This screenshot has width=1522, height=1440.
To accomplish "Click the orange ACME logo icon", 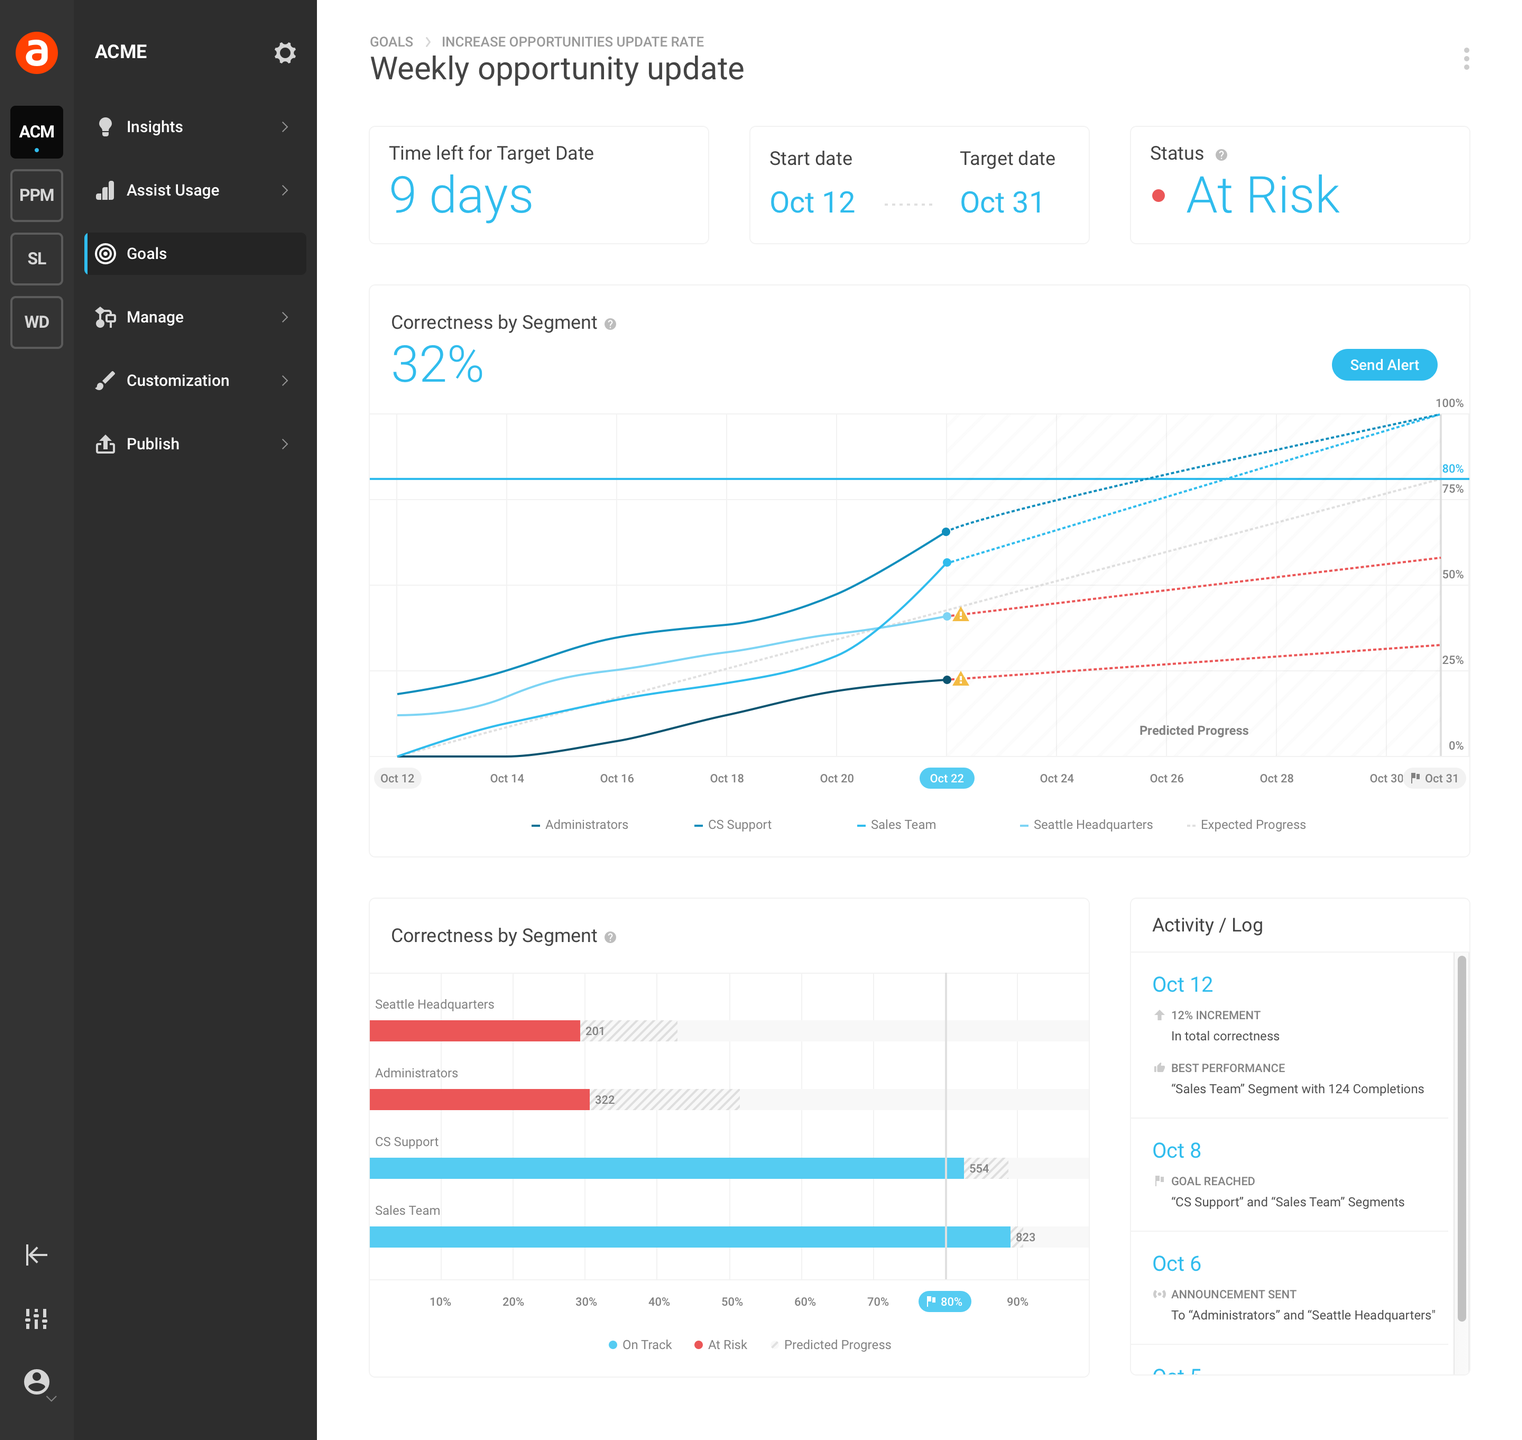I will click(37, 52).
